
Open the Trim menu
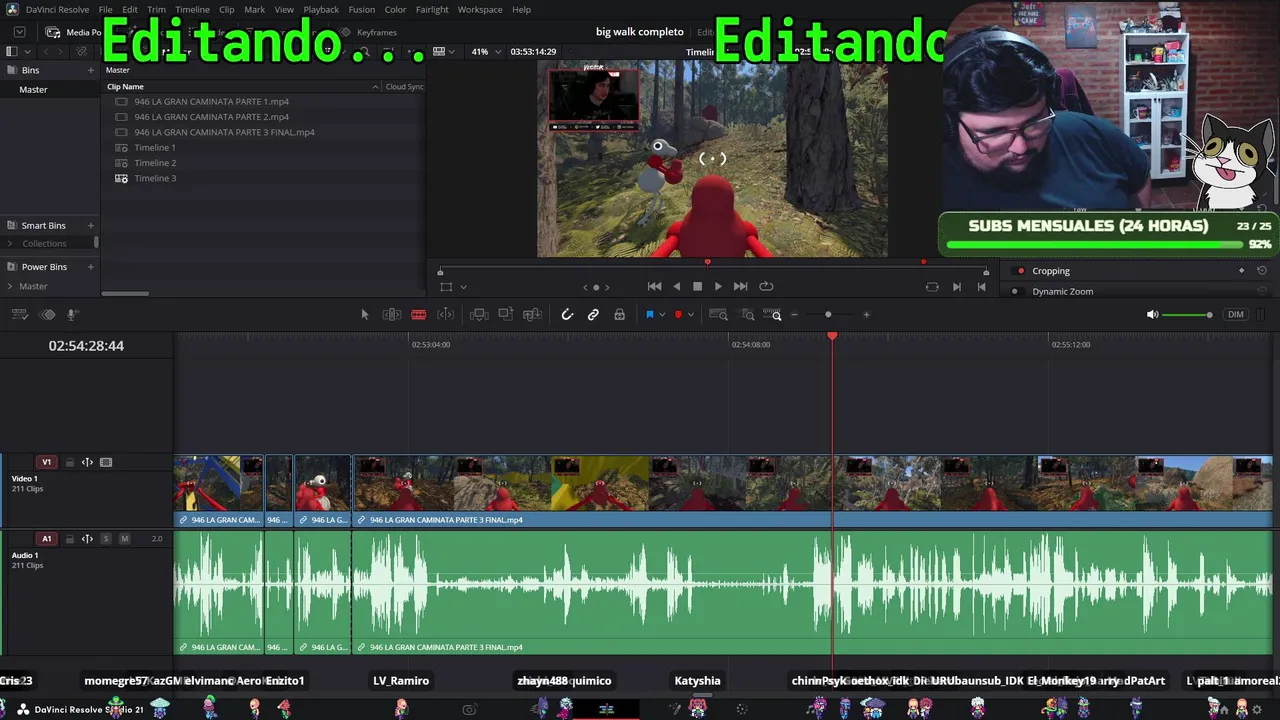[157, 10]
